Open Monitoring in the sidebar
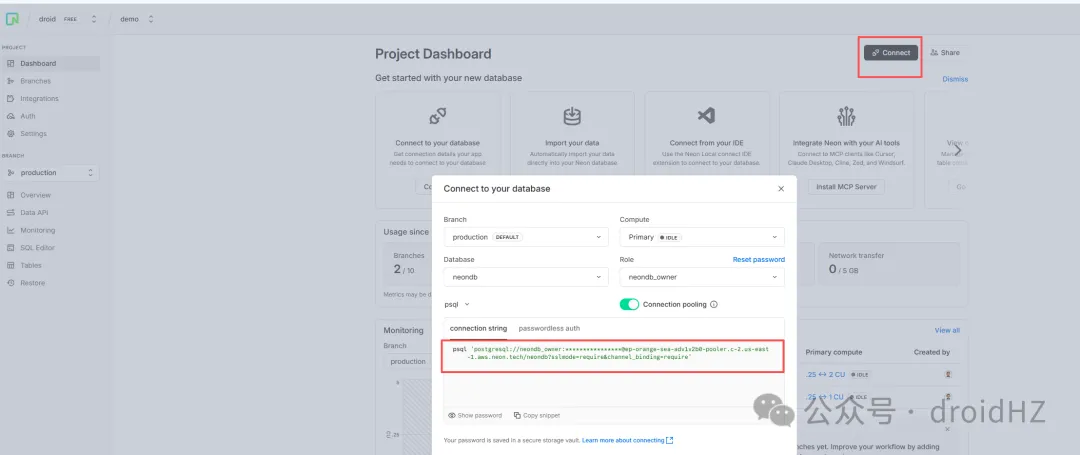This screenshot has height=455, width=1080. (37, 230)
